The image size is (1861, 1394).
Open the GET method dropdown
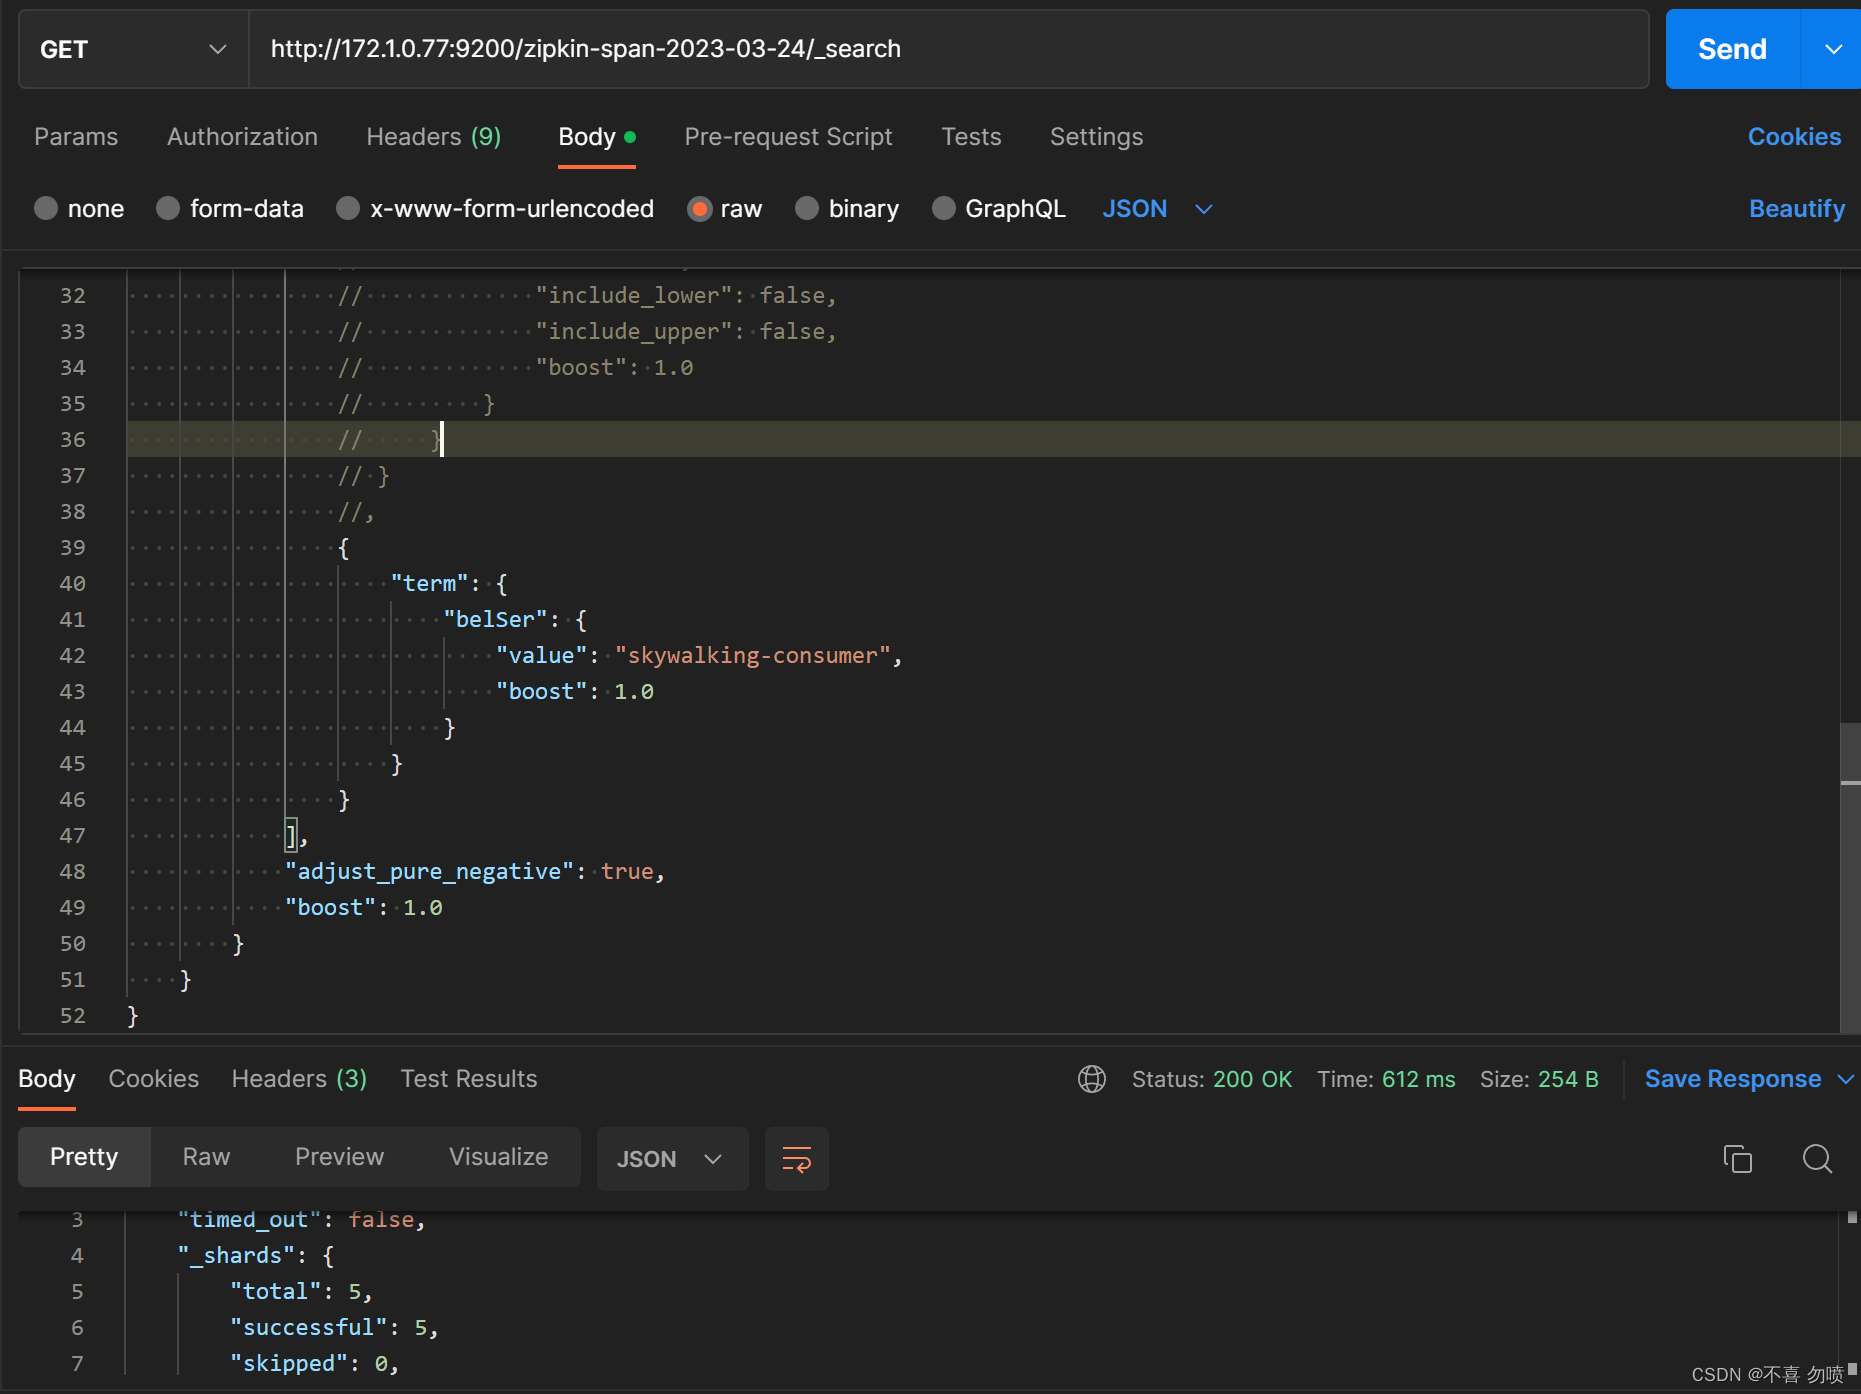coord(134,49)
